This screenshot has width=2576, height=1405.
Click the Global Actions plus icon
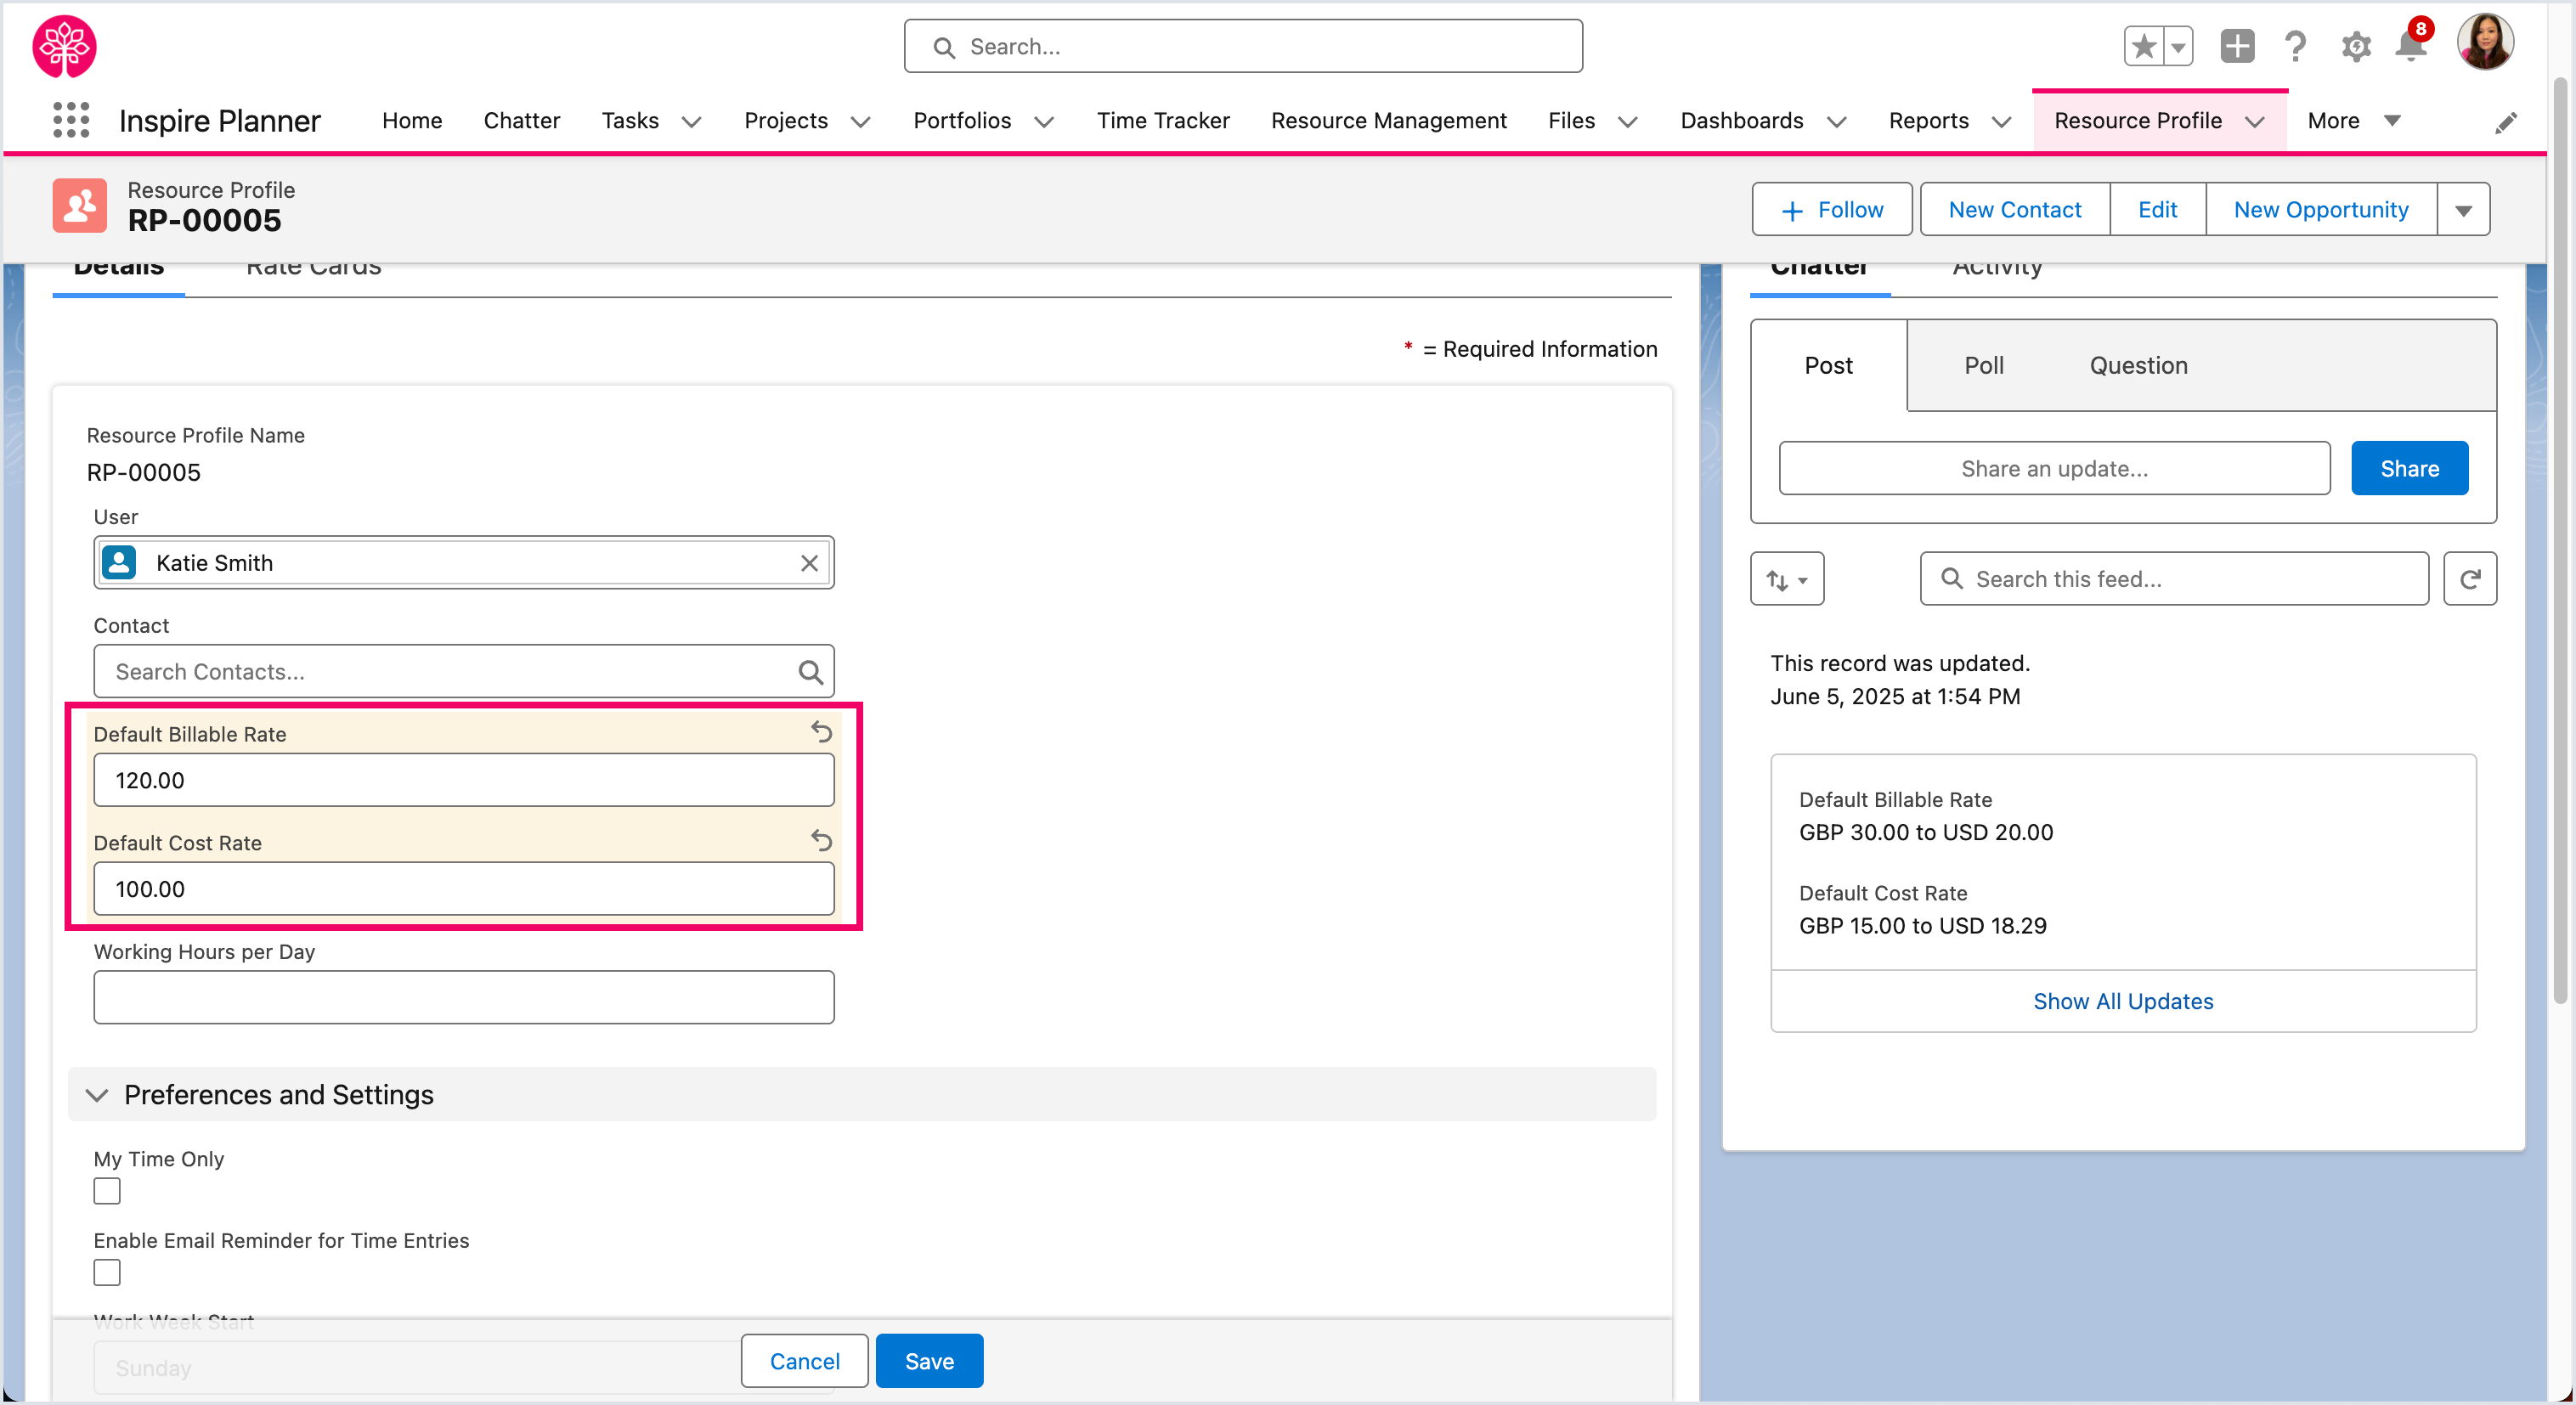pyautogui.click(x=2237, y=46)
